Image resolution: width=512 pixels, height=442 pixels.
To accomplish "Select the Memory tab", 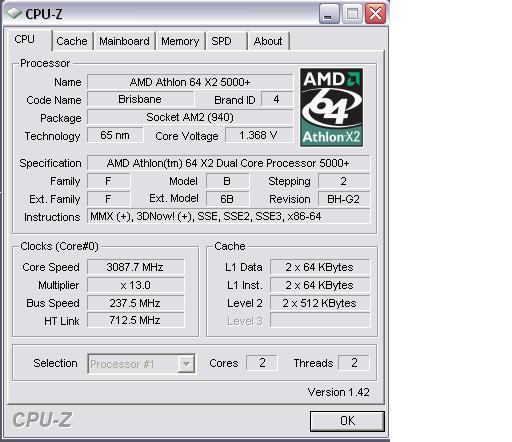I will (180, 41).
